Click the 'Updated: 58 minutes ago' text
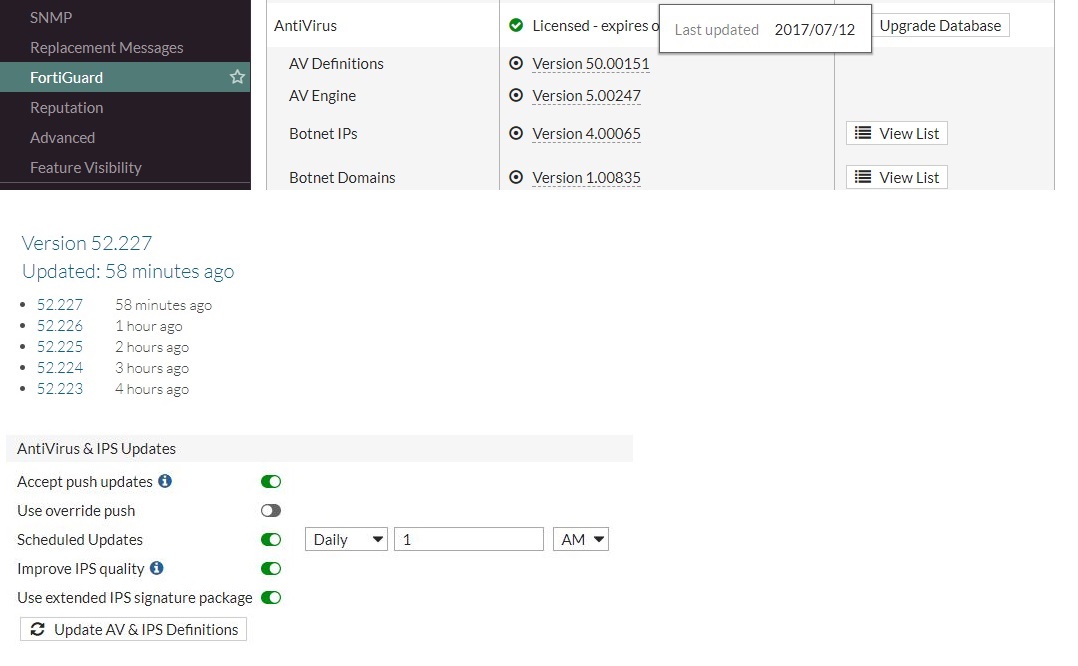1078x666 pixels. click(x=128, y=271)
